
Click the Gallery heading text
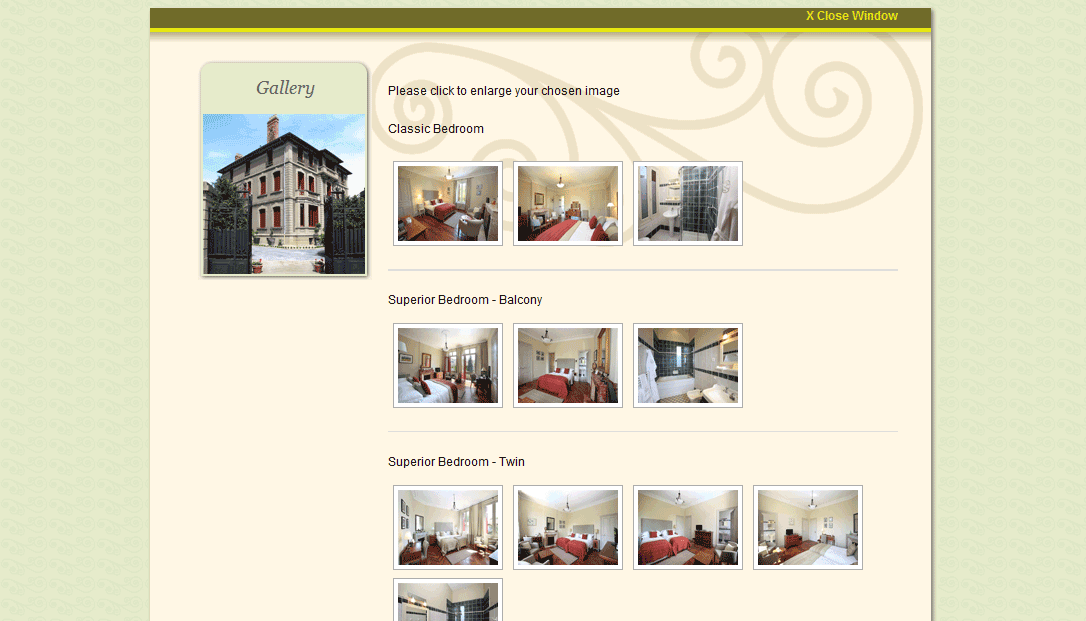[285, 88]
